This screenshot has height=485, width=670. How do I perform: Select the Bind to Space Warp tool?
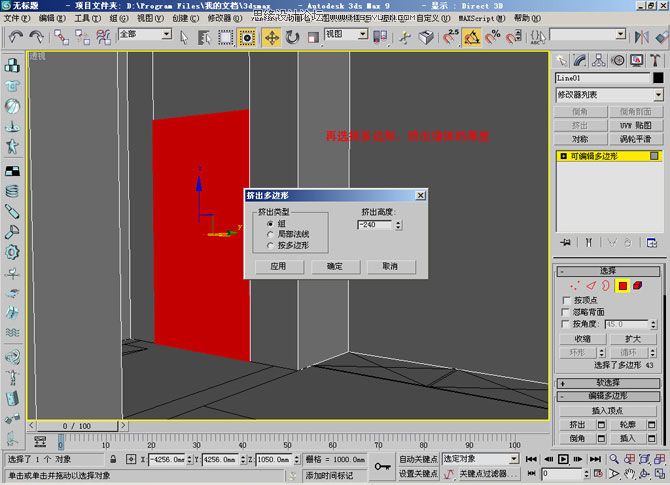[103, 37]
